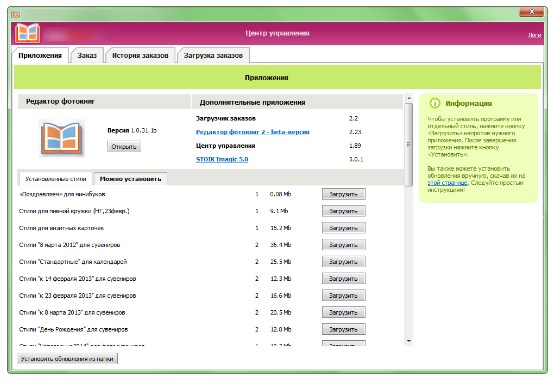Open the STOIK Imagic 5.0 link
Viewport: 557px width, 385px height.
(x=222, y=159)
